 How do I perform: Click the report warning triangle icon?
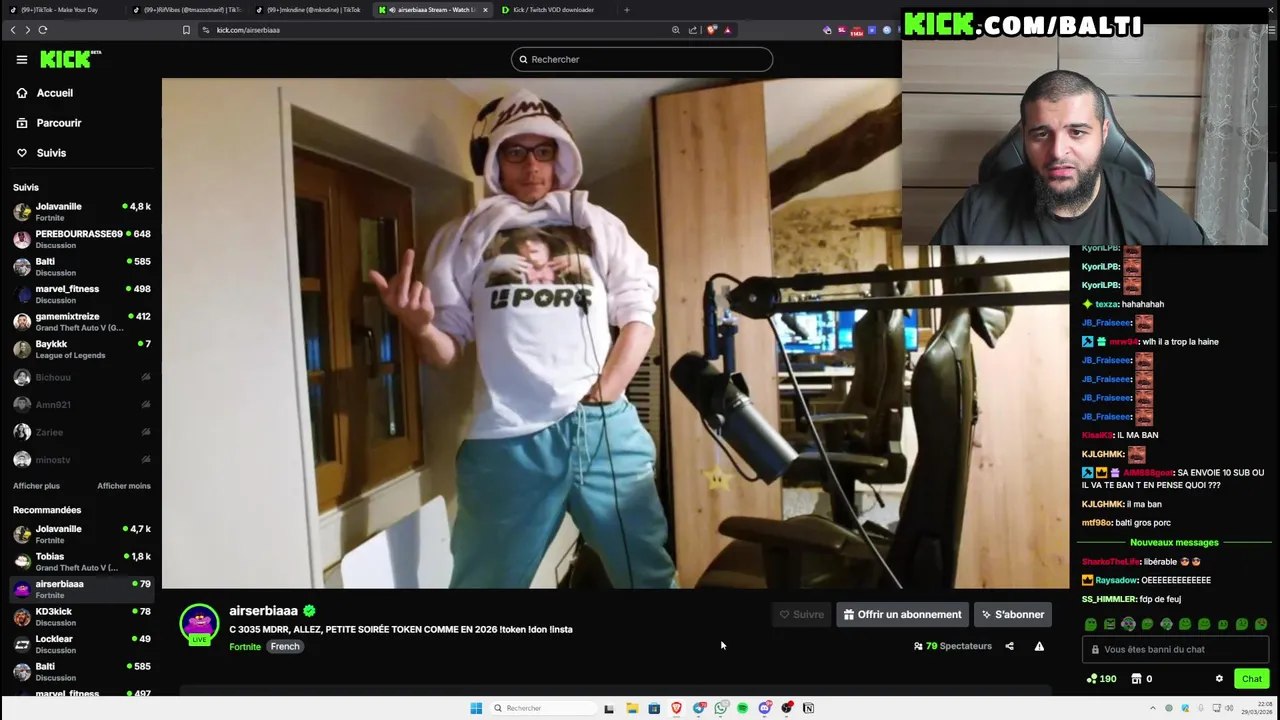pos(1039,646)
